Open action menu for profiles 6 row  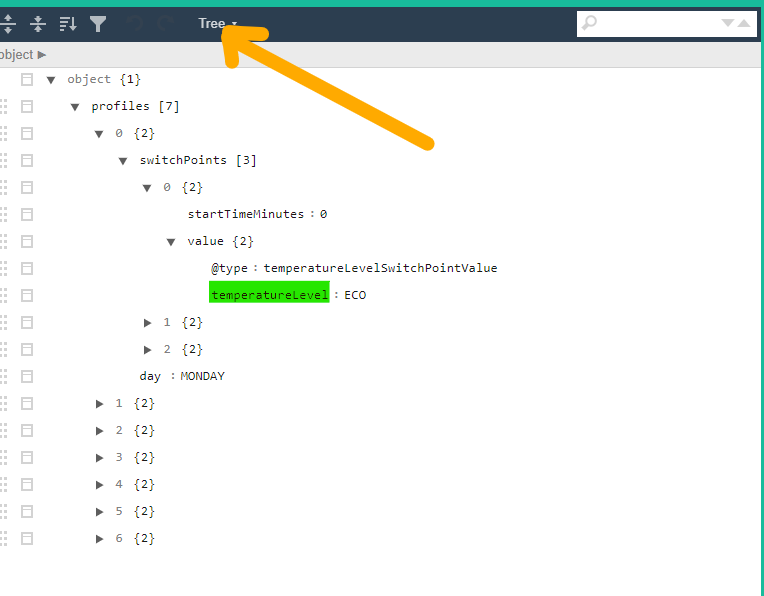coord(27,538)
